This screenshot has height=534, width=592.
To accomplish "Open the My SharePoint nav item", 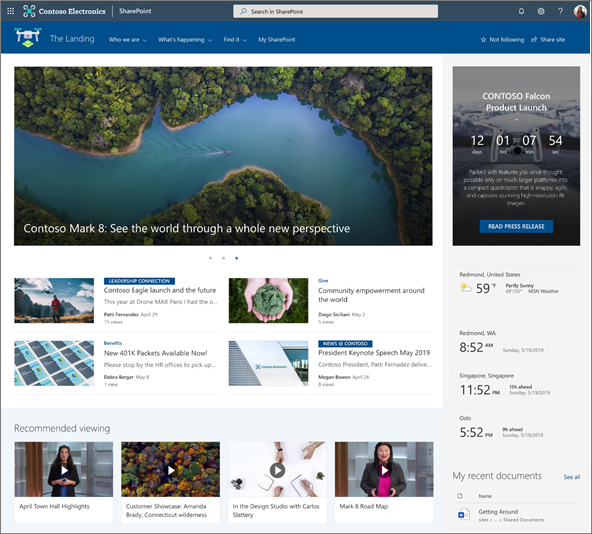I will tap(277, 40).
